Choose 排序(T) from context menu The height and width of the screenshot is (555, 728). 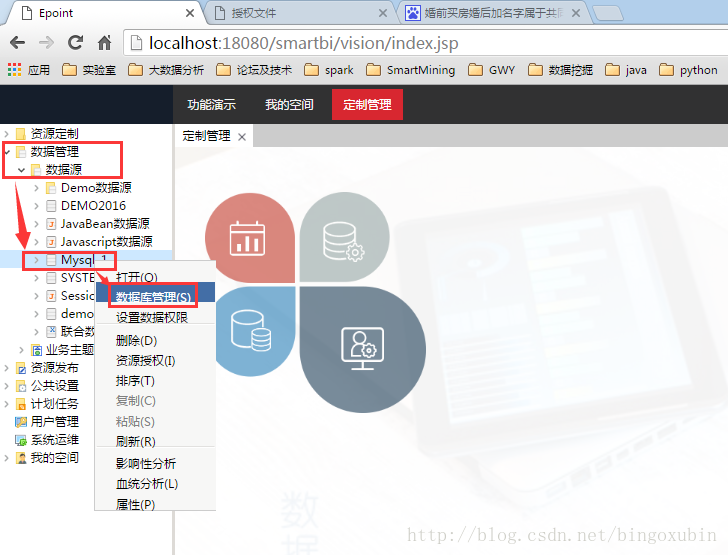pyautogui.click(x=155, y=381)
